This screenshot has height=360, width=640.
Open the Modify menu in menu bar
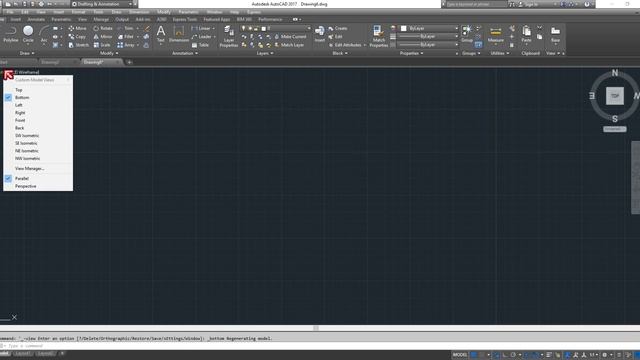[164, 12]
